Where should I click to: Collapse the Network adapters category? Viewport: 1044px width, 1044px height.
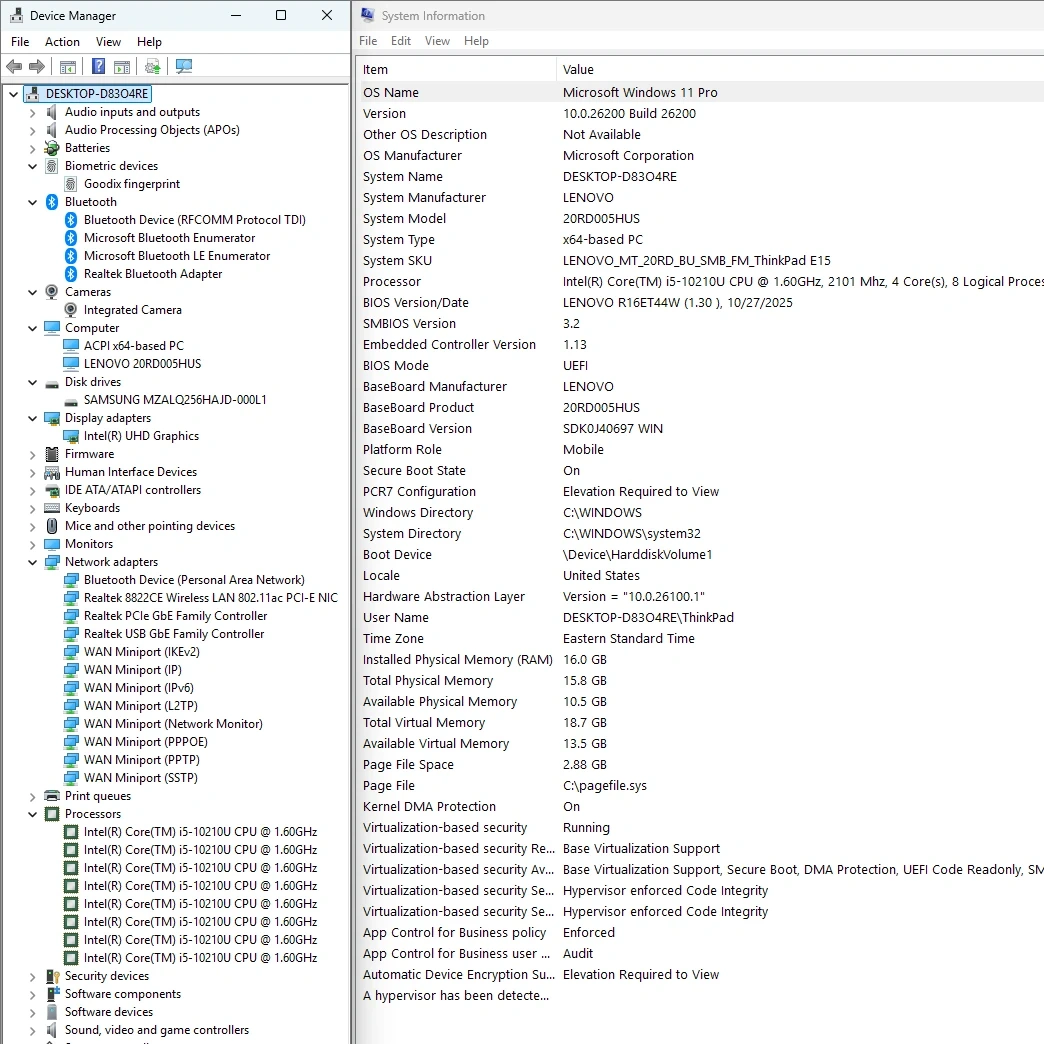pos(33,562)
